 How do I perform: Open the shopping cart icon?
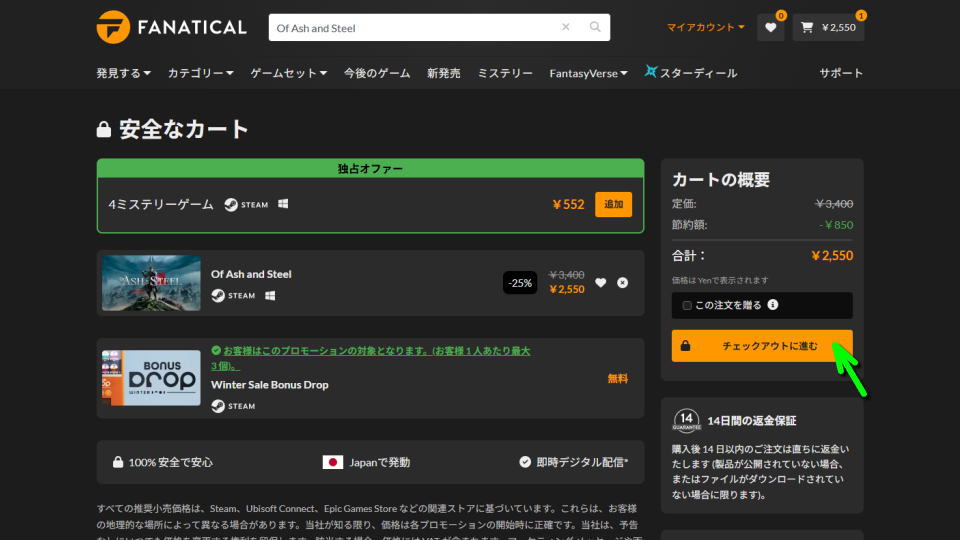pyautogui.click(x=807, y=28)
